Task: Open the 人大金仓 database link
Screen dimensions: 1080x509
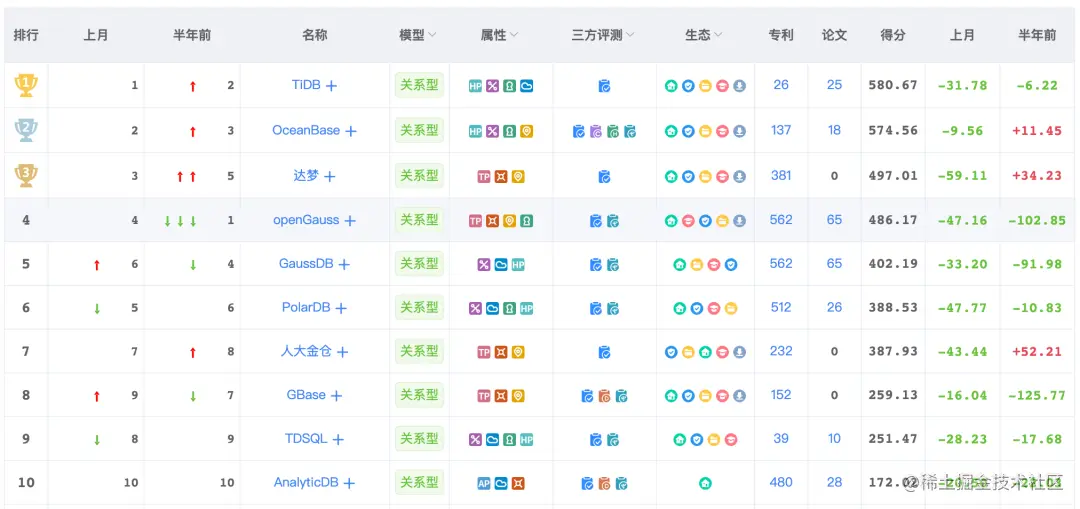Action: point(307,351)
